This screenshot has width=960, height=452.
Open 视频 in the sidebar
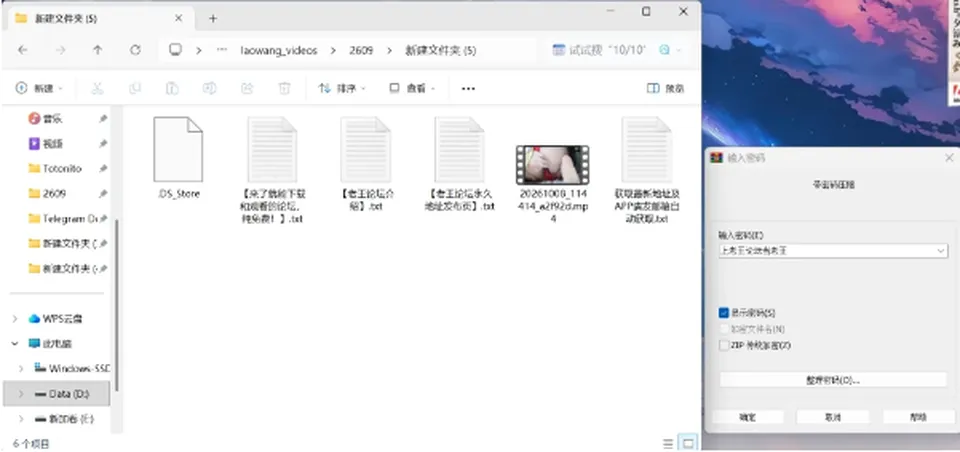[x=53, y=144]
